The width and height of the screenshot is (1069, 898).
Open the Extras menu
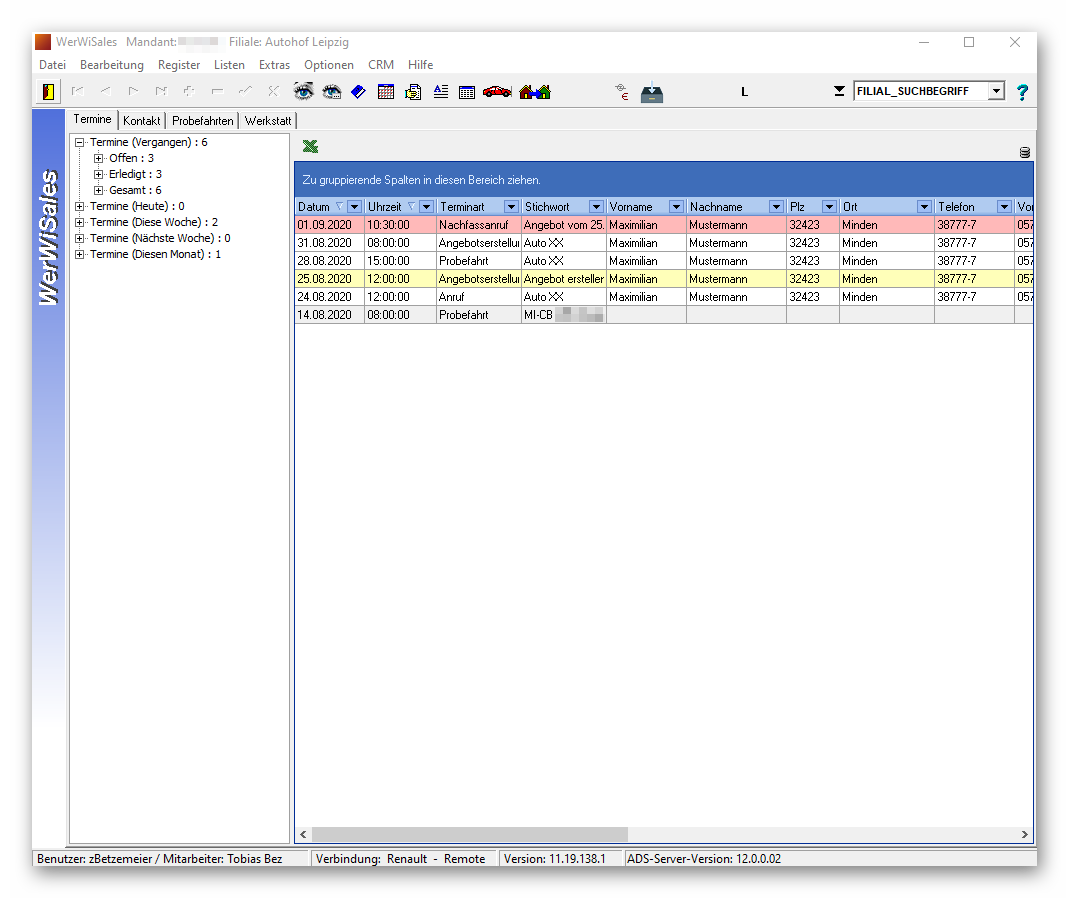click(x=274, y=65)
